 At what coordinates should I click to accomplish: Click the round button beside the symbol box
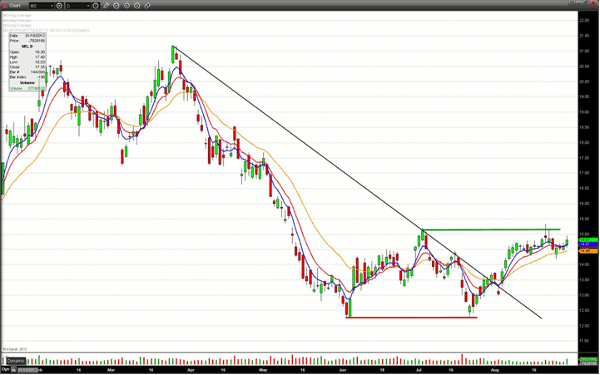(x=59, y=6)
